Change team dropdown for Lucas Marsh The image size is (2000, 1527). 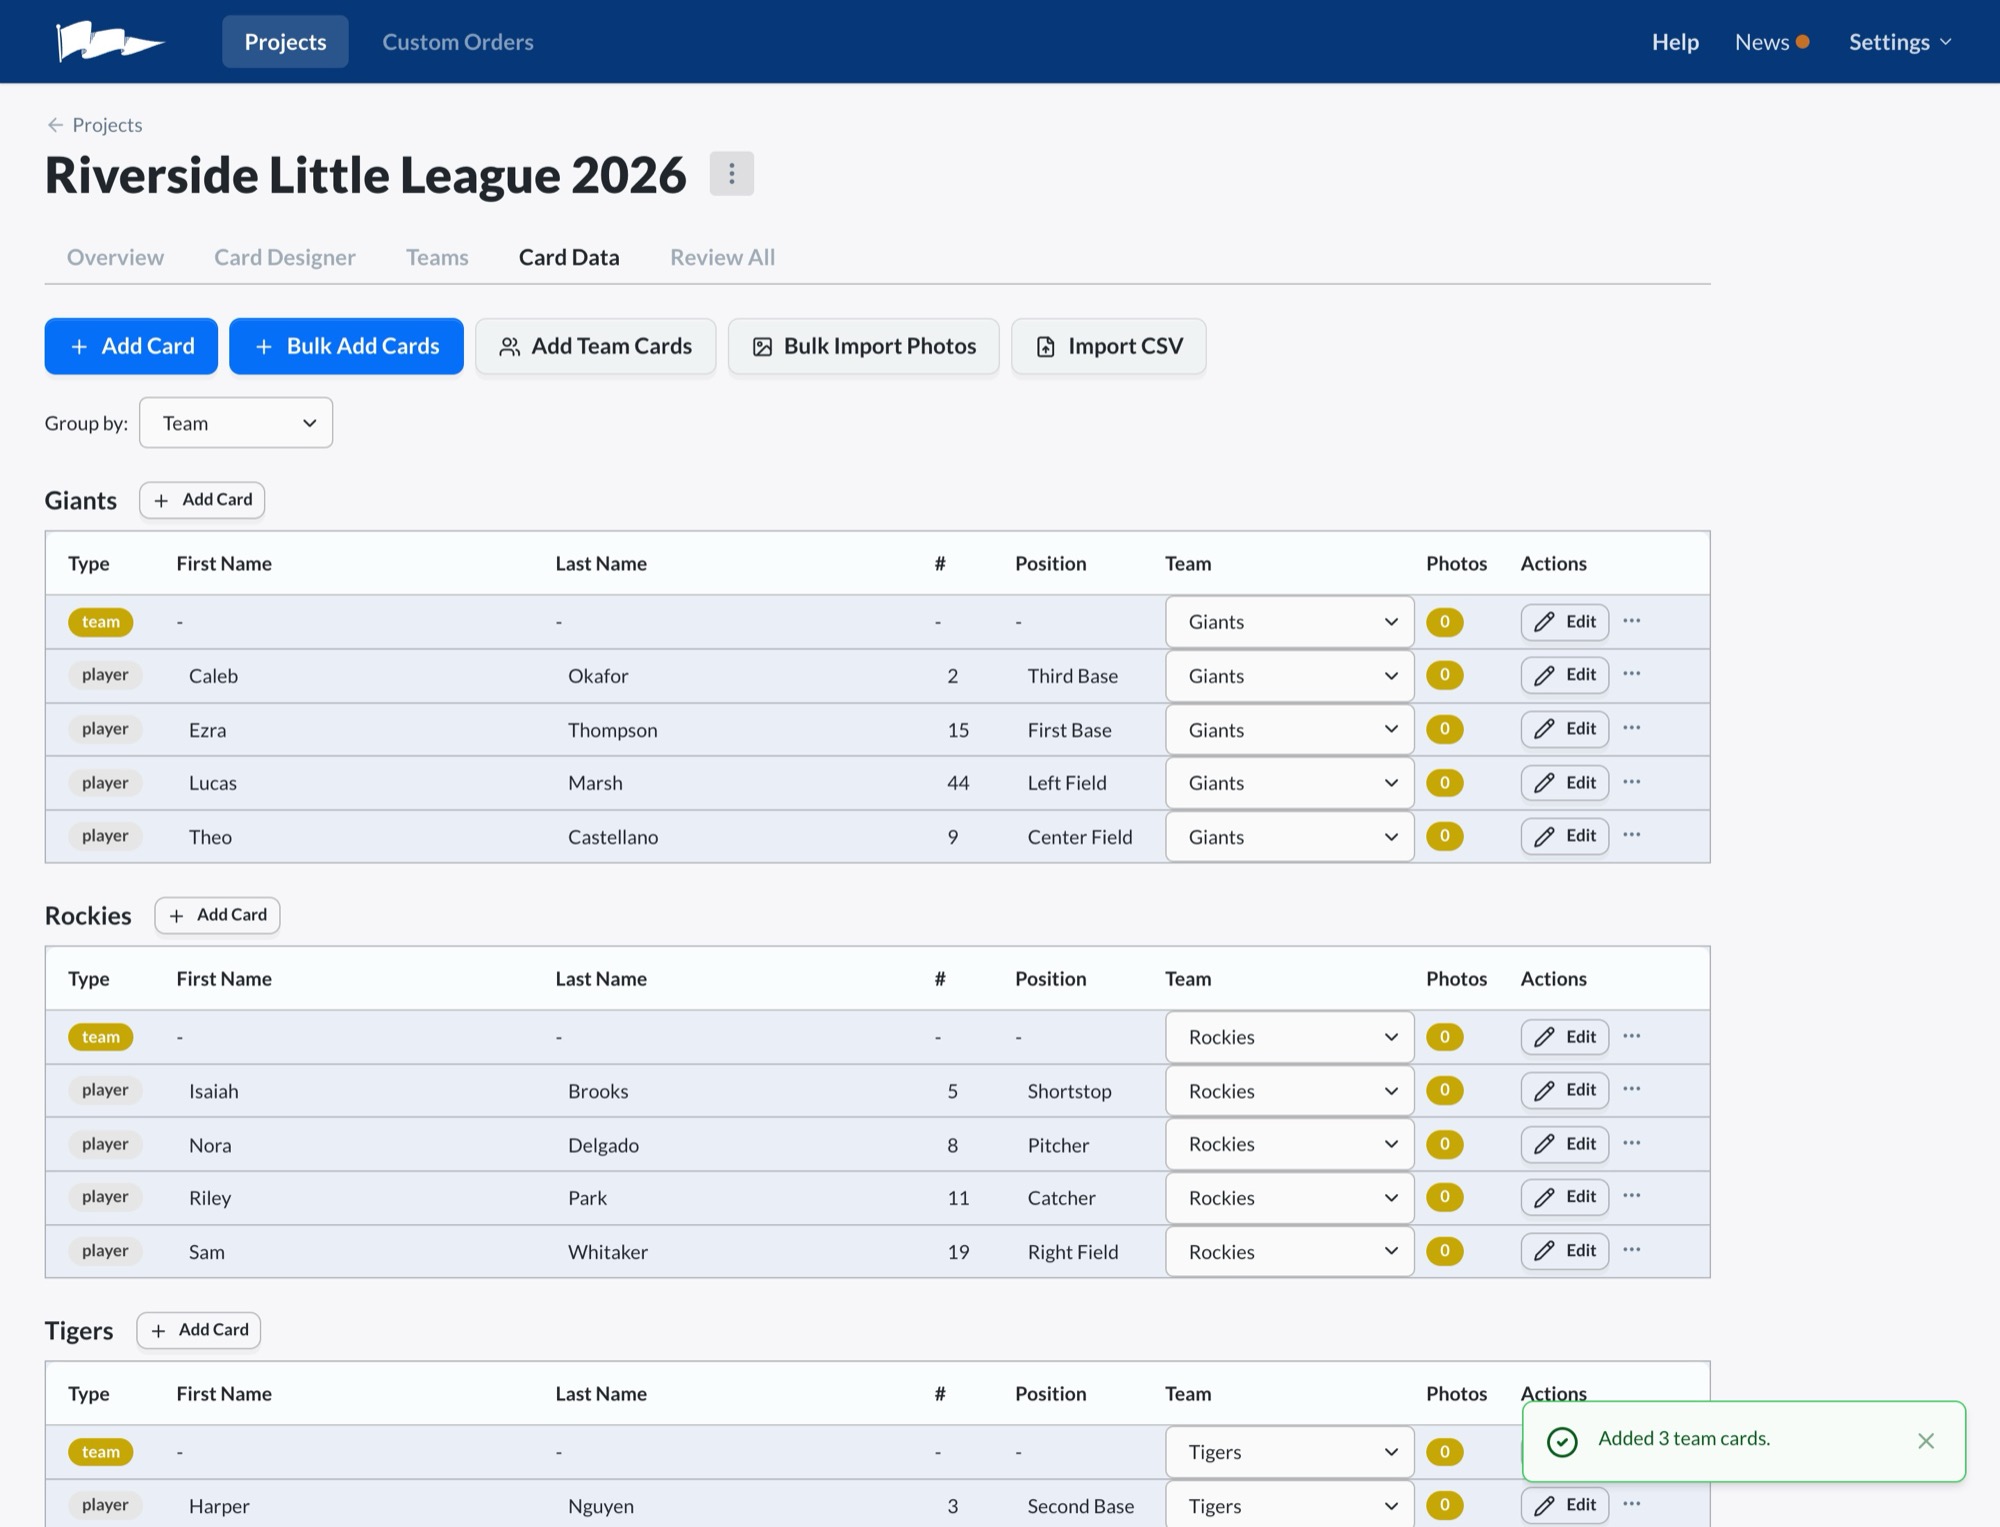[1289, 783]
